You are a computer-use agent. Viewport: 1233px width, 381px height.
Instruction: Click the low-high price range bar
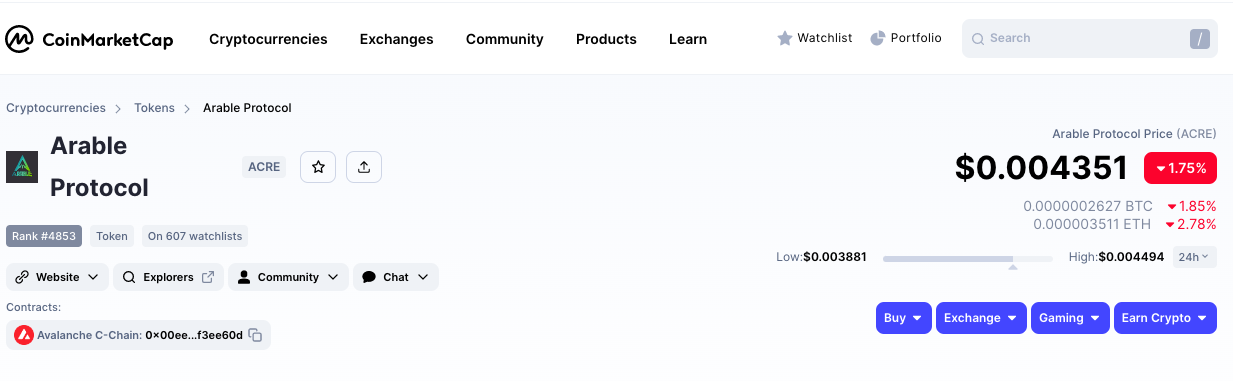(967, 258)
